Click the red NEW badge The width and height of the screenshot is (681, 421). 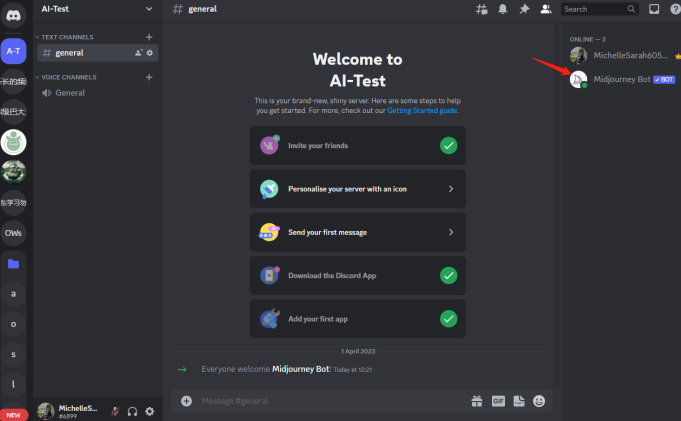(x=13, y=415)
